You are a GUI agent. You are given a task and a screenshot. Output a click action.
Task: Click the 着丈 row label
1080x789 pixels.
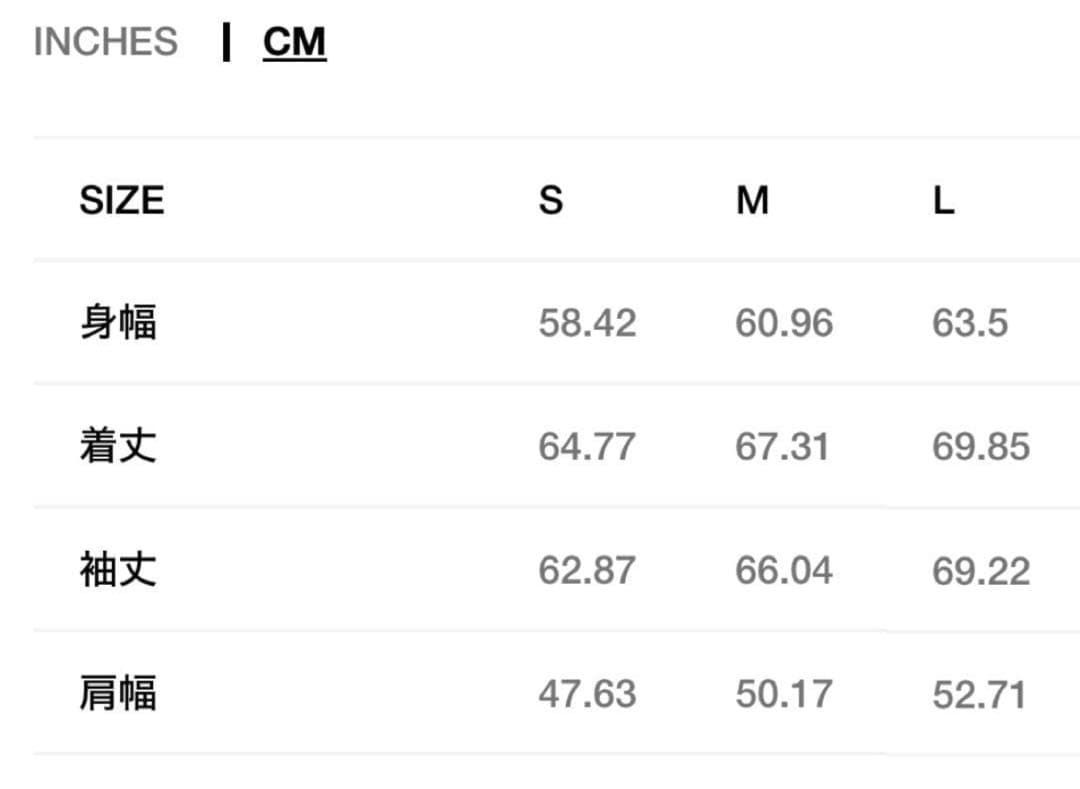(x=118, y=446)
